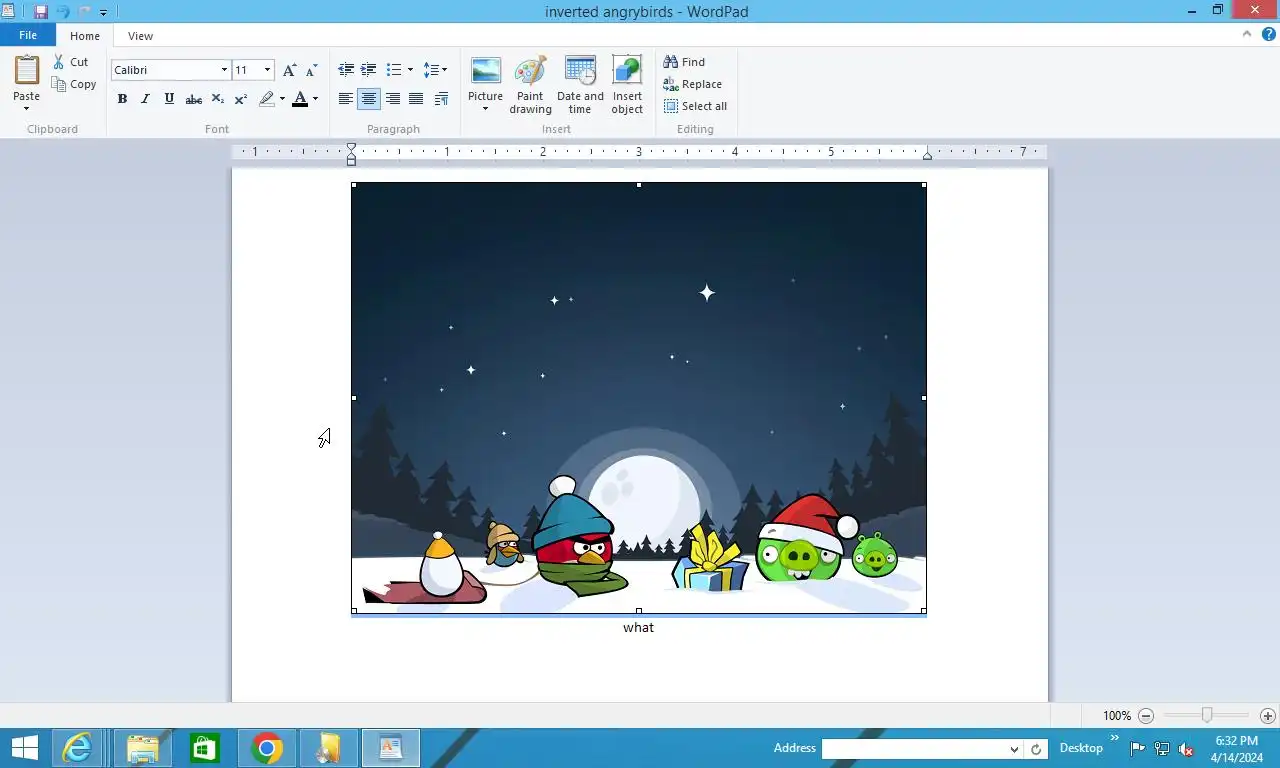The width and height of the screenshot is (1280, 768).
Task: Apply the font color A swatch
Action: pyautogui.click(x=300, y=99)
